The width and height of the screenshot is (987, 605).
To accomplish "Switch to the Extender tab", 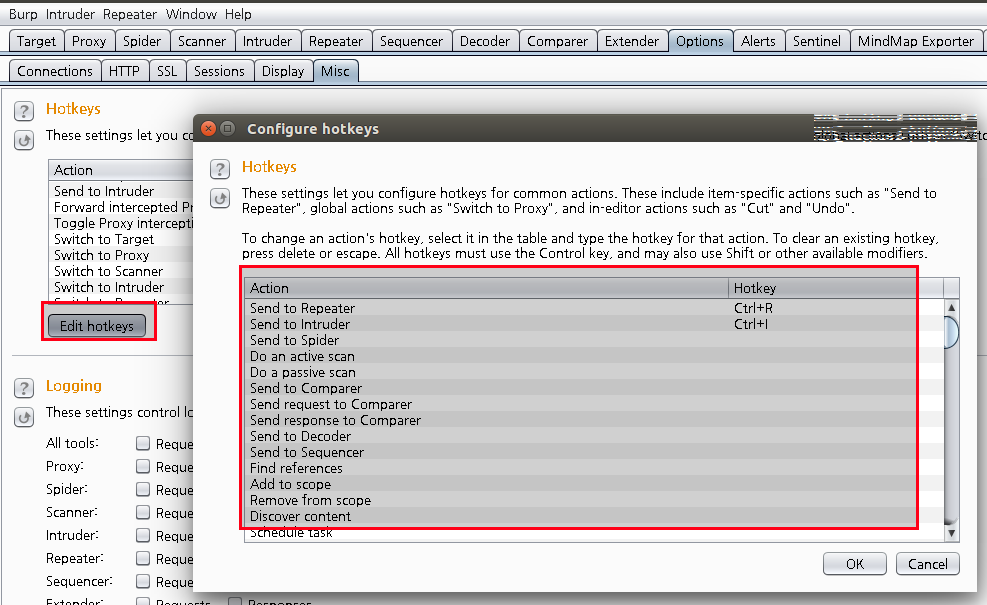I will click(631, 41).
